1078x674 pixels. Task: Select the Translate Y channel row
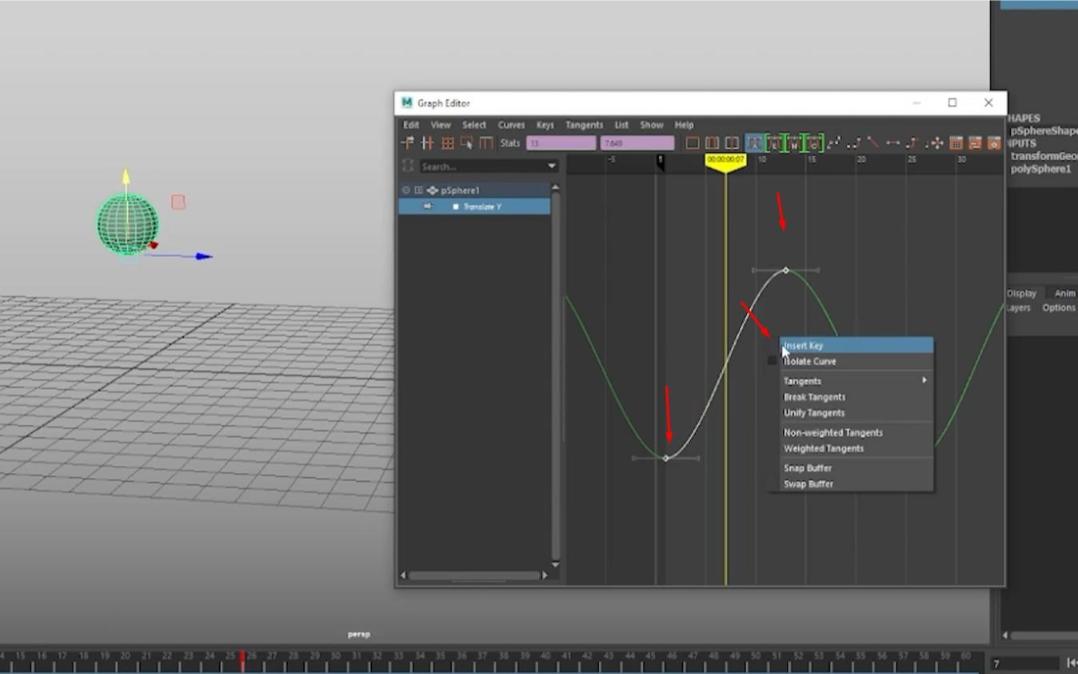click(474, 206)
